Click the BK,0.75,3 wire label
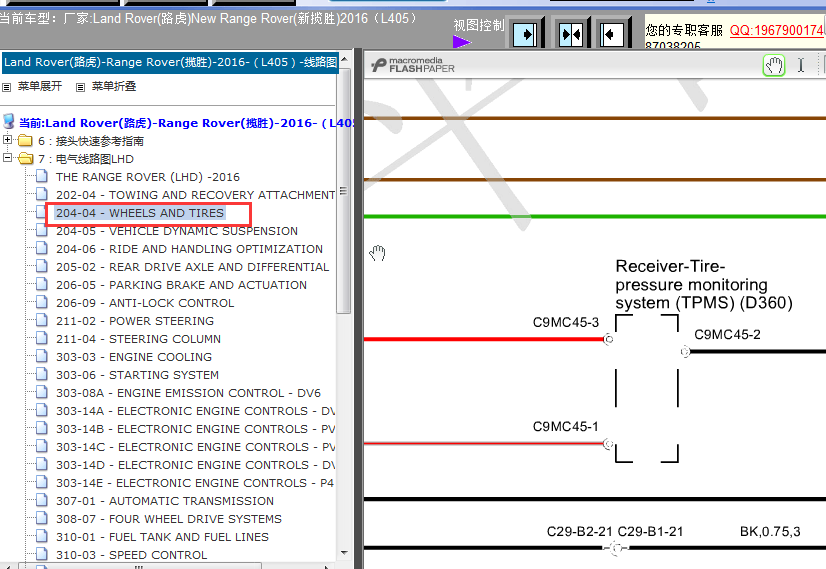The width and height of the screenshot is (826, 569). (770, 531)
